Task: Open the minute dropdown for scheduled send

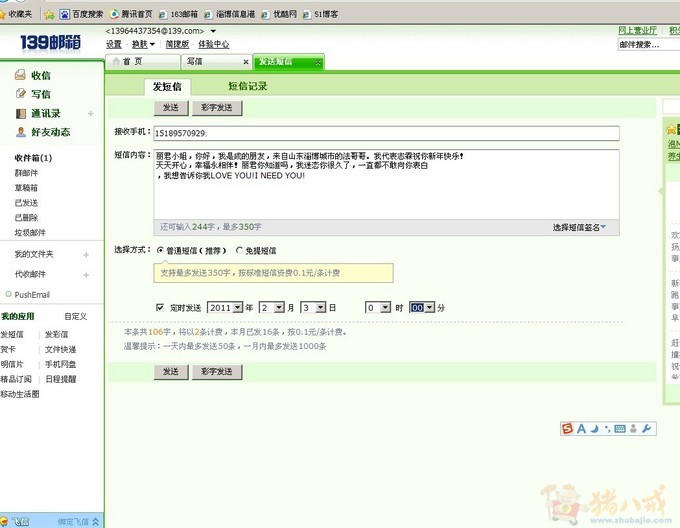Action: coord(430,308)
